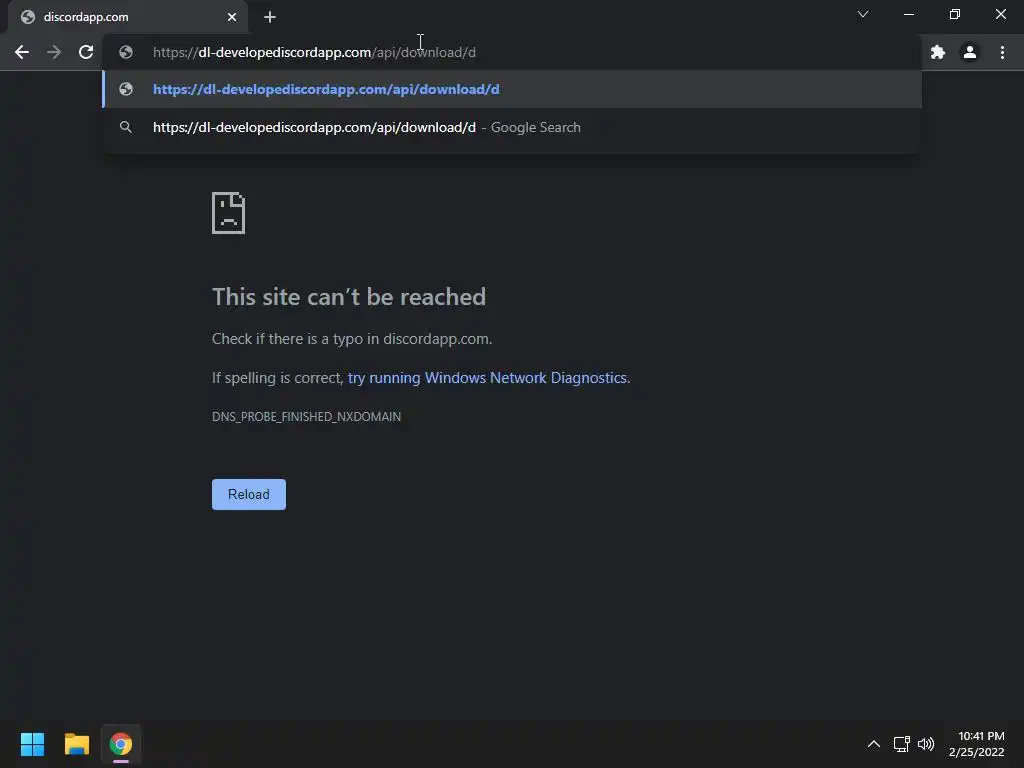Open a new tab with plus button
Screen dimensions: 1024x768
tap(270, 18)
